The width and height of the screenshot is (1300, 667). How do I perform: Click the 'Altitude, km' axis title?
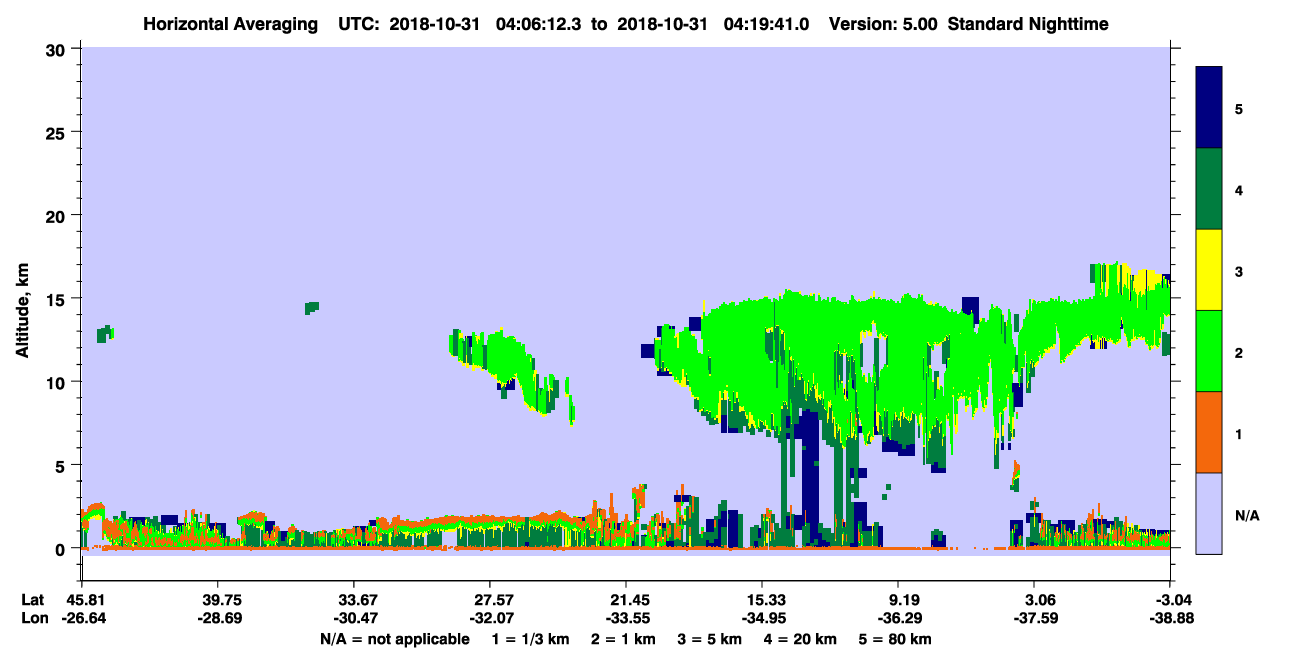(x=22, y=298)
